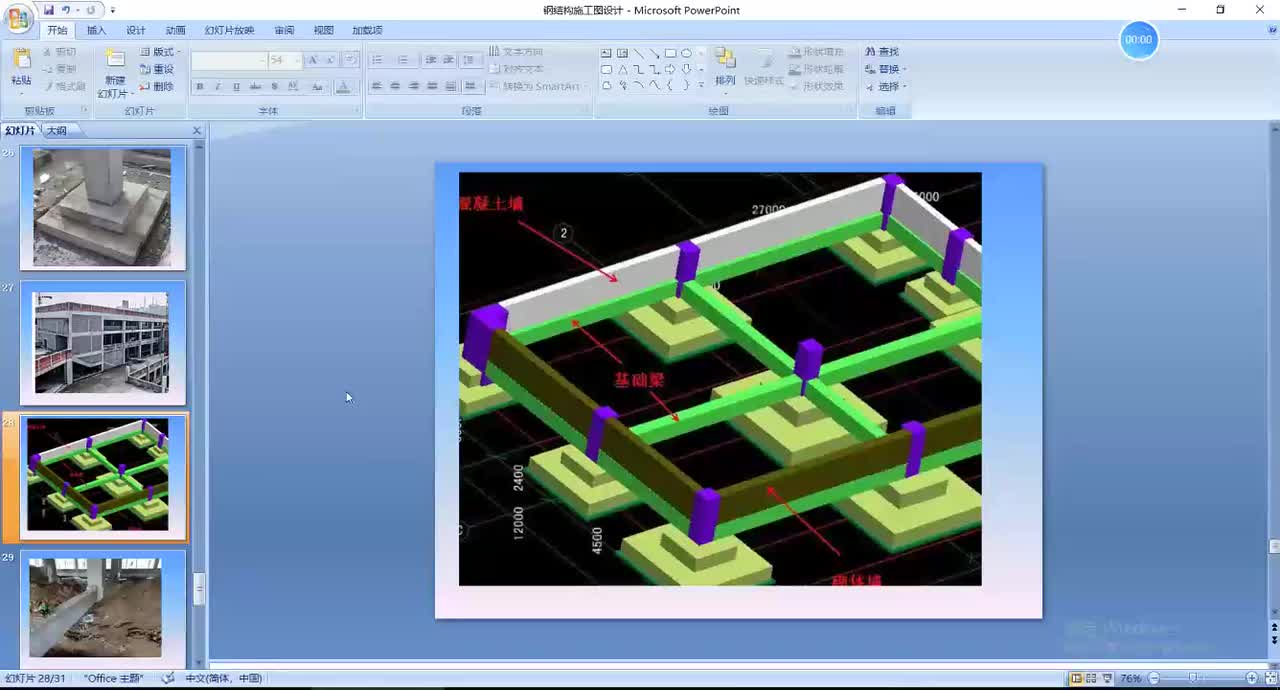Align text left in paragraph group
Viewport: 1280px width, 690px height.
[377, 87]
